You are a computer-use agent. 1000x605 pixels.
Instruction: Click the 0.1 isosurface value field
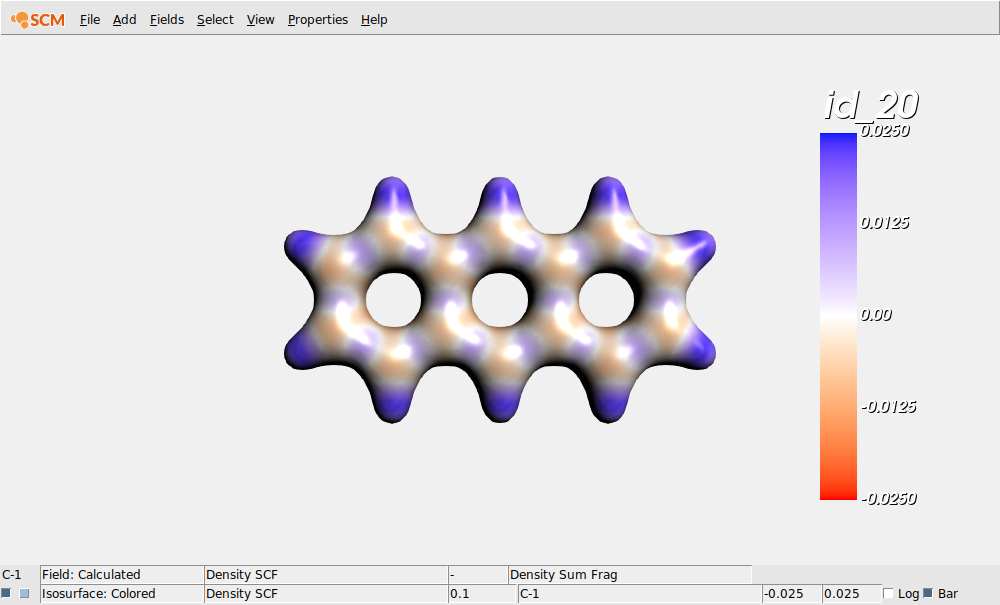click(x=480, y=593)
